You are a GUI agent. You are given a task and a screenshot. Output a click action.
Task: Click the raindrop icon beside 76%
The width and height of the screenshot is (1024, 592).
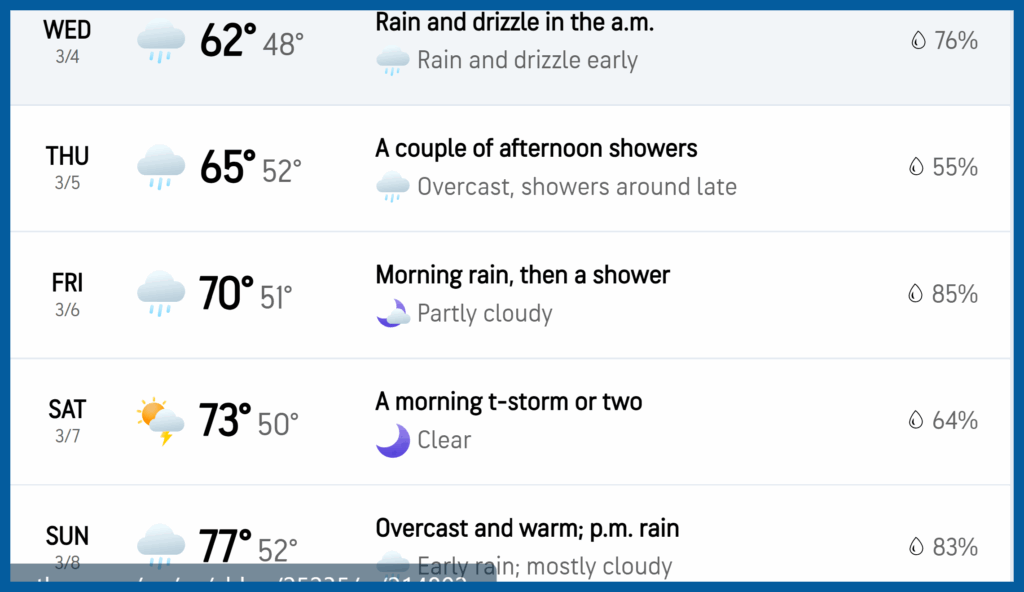(x=916, y=41)
